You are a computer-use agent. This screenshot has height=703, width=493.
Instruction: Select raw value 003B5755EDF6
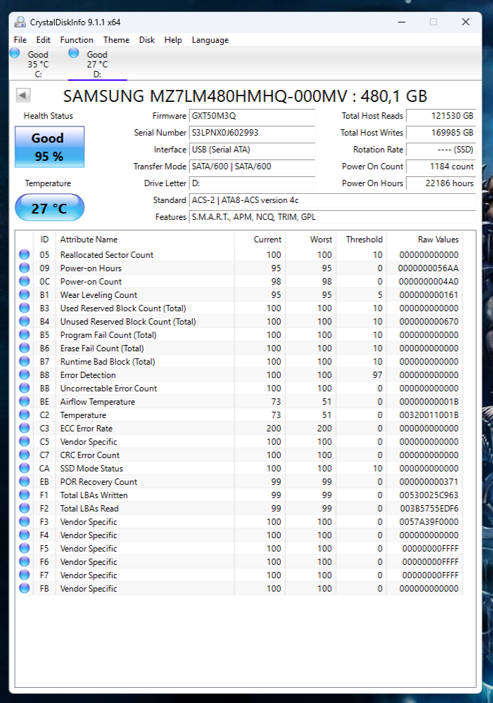point(429,508)
